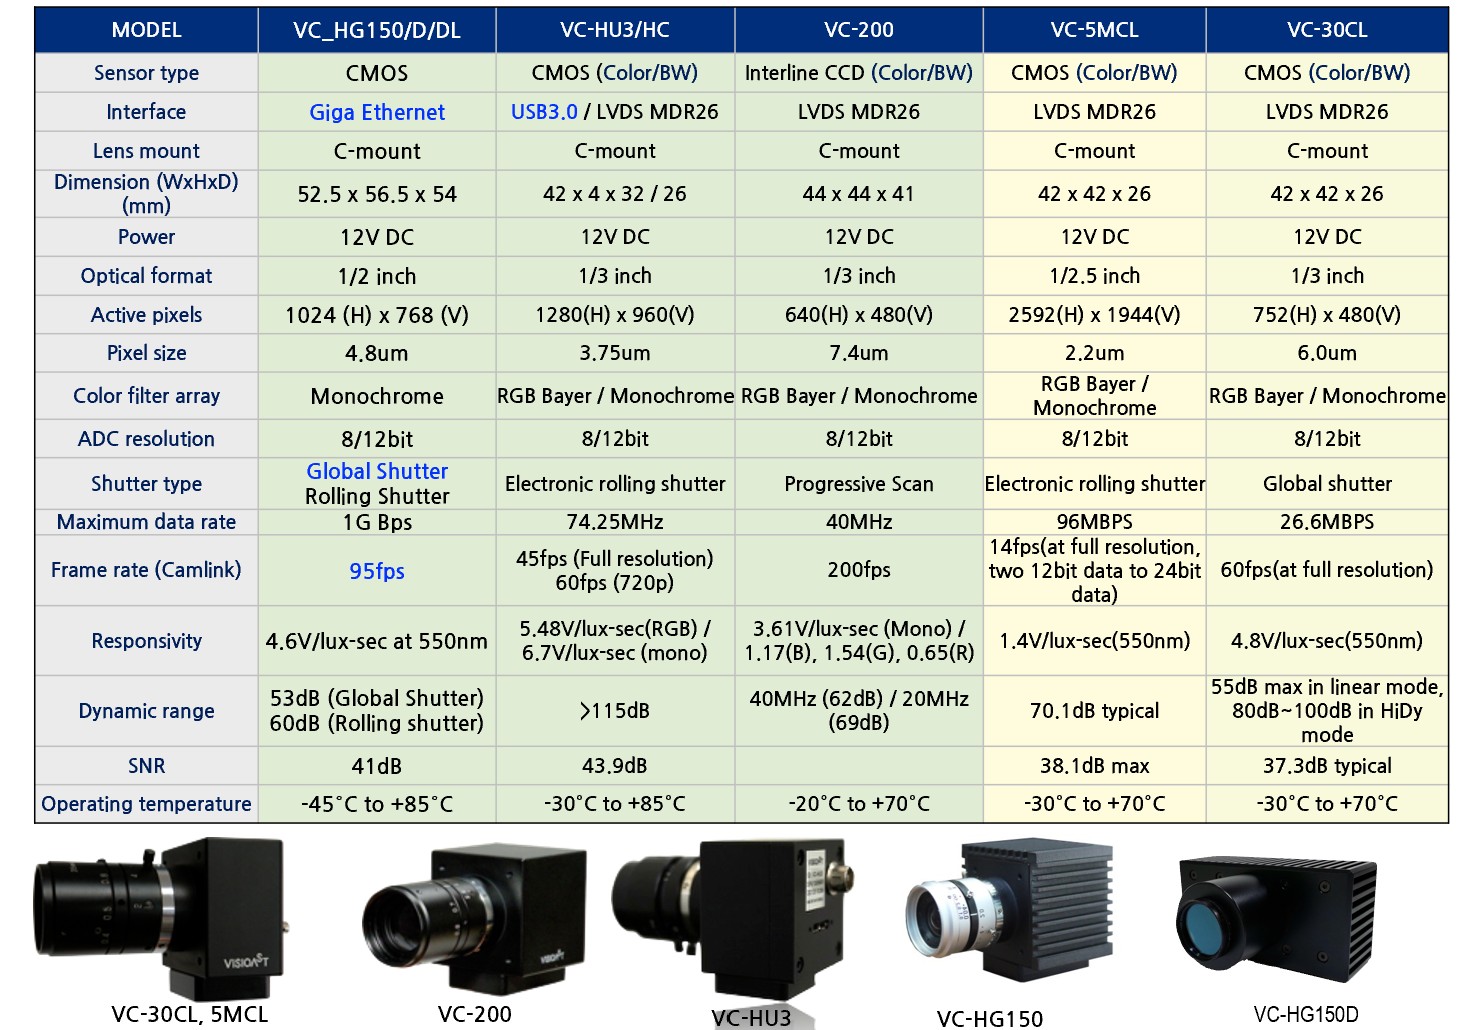Image resolution: width=1458 pixels, height=1030 pixels.
Task: Select the VC-30CL column header
Action: [1327, 30]
